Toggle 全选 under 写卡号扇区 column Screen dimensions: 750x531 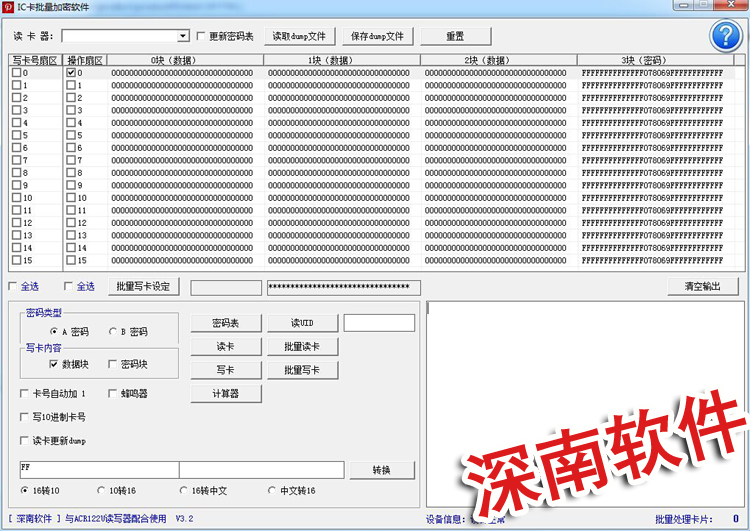[13, 287]
